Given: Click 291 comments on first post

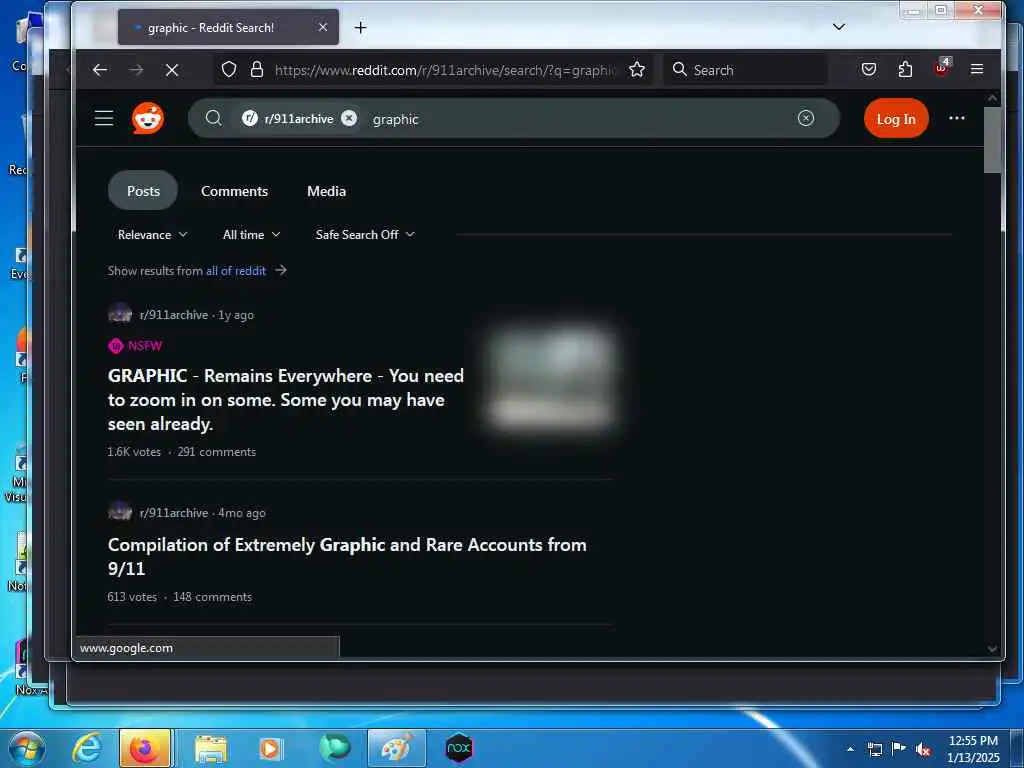Looking at the screenshot, I should tap(217, 452).
